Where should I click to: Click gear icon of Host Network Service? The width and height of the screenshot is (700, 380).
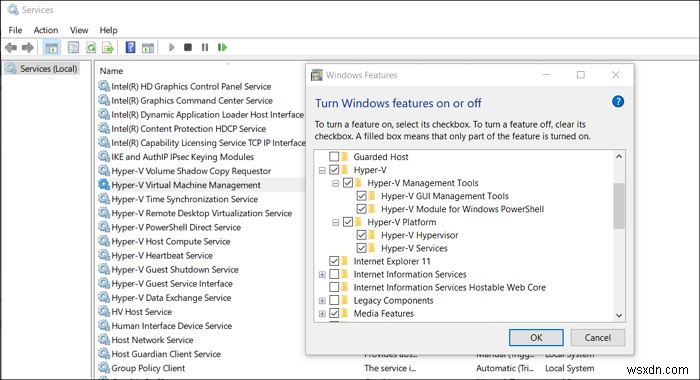[104, 339]
